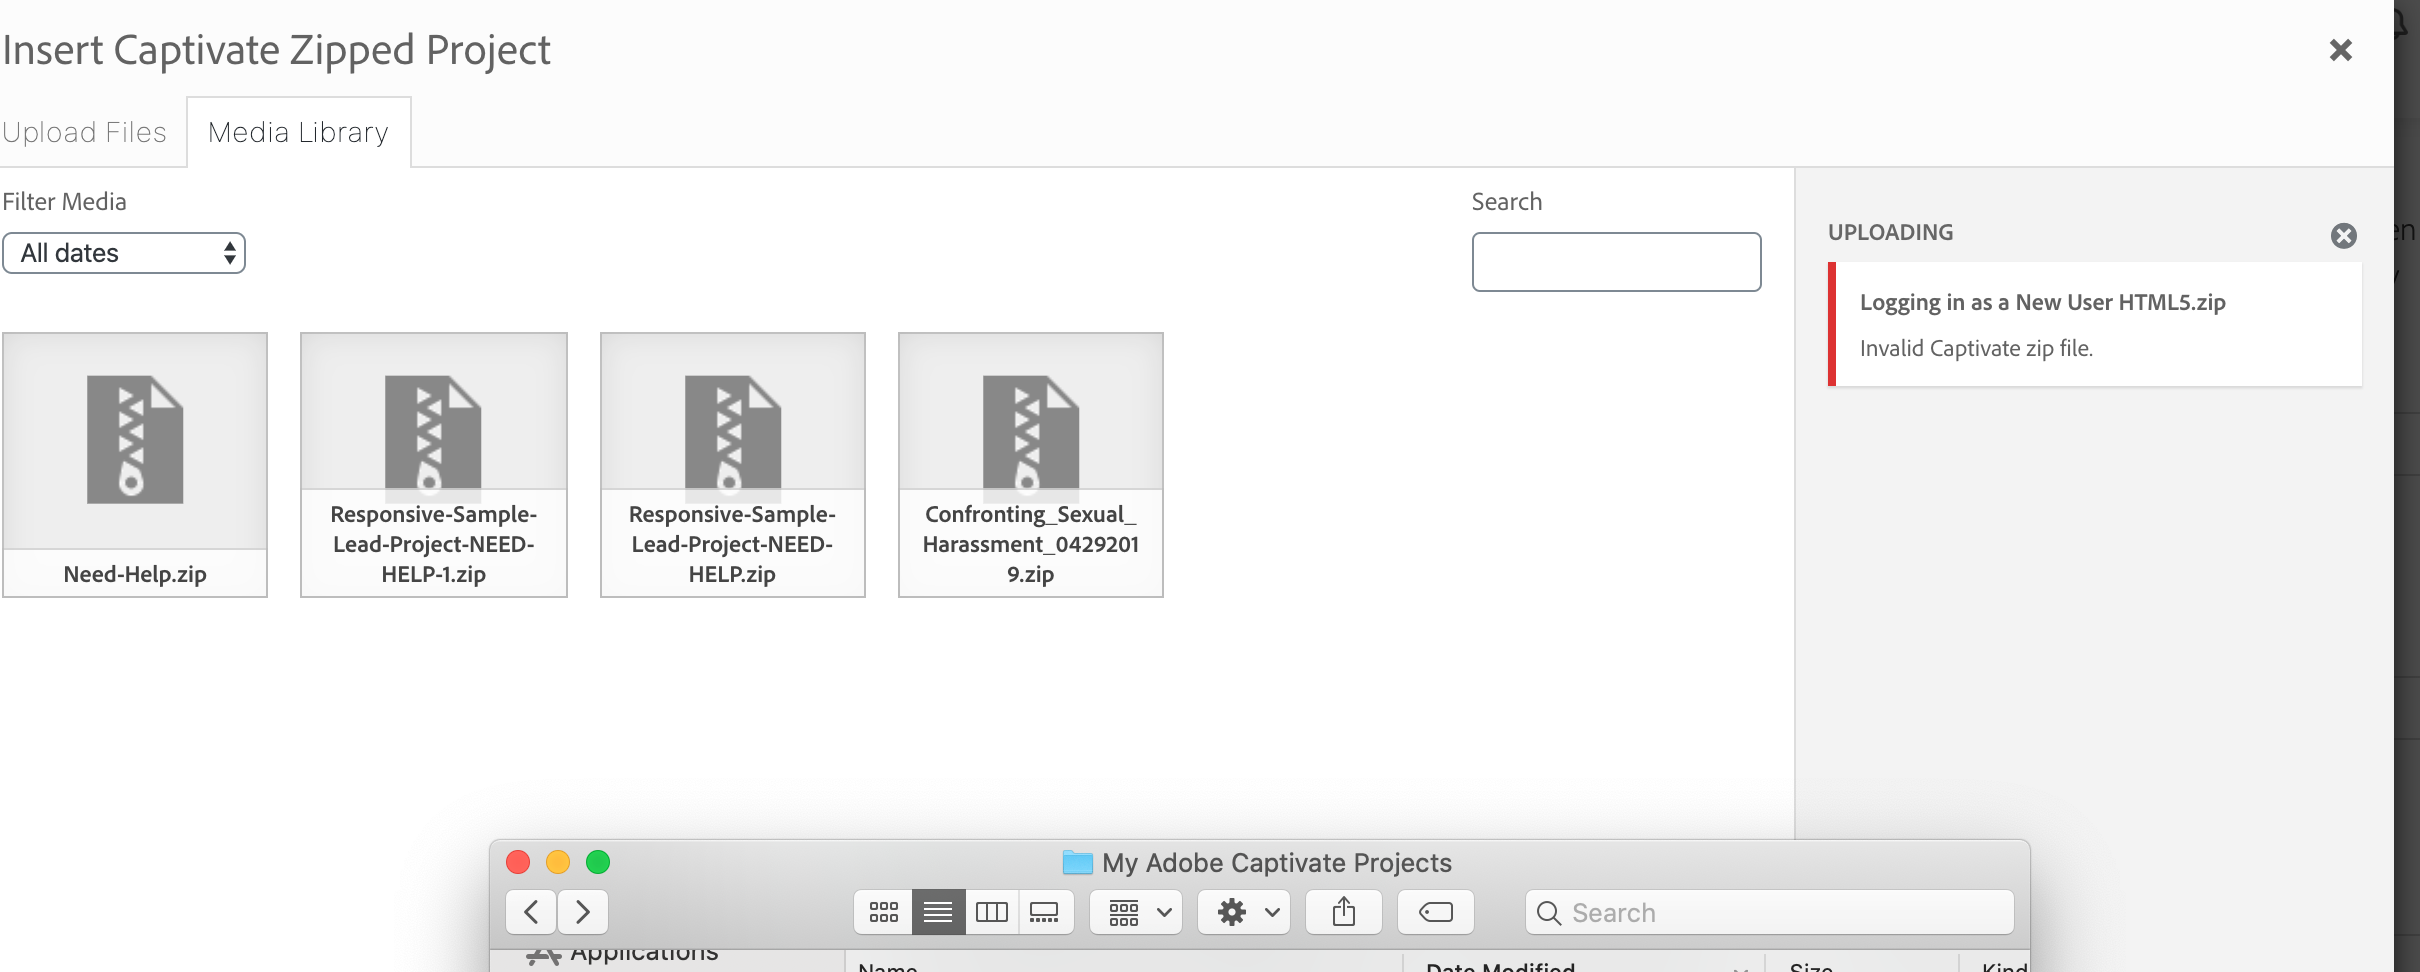This screenshot has height=972, width=2420.
Task: Select the Need-Help.zip file
Action: (135, 464)
